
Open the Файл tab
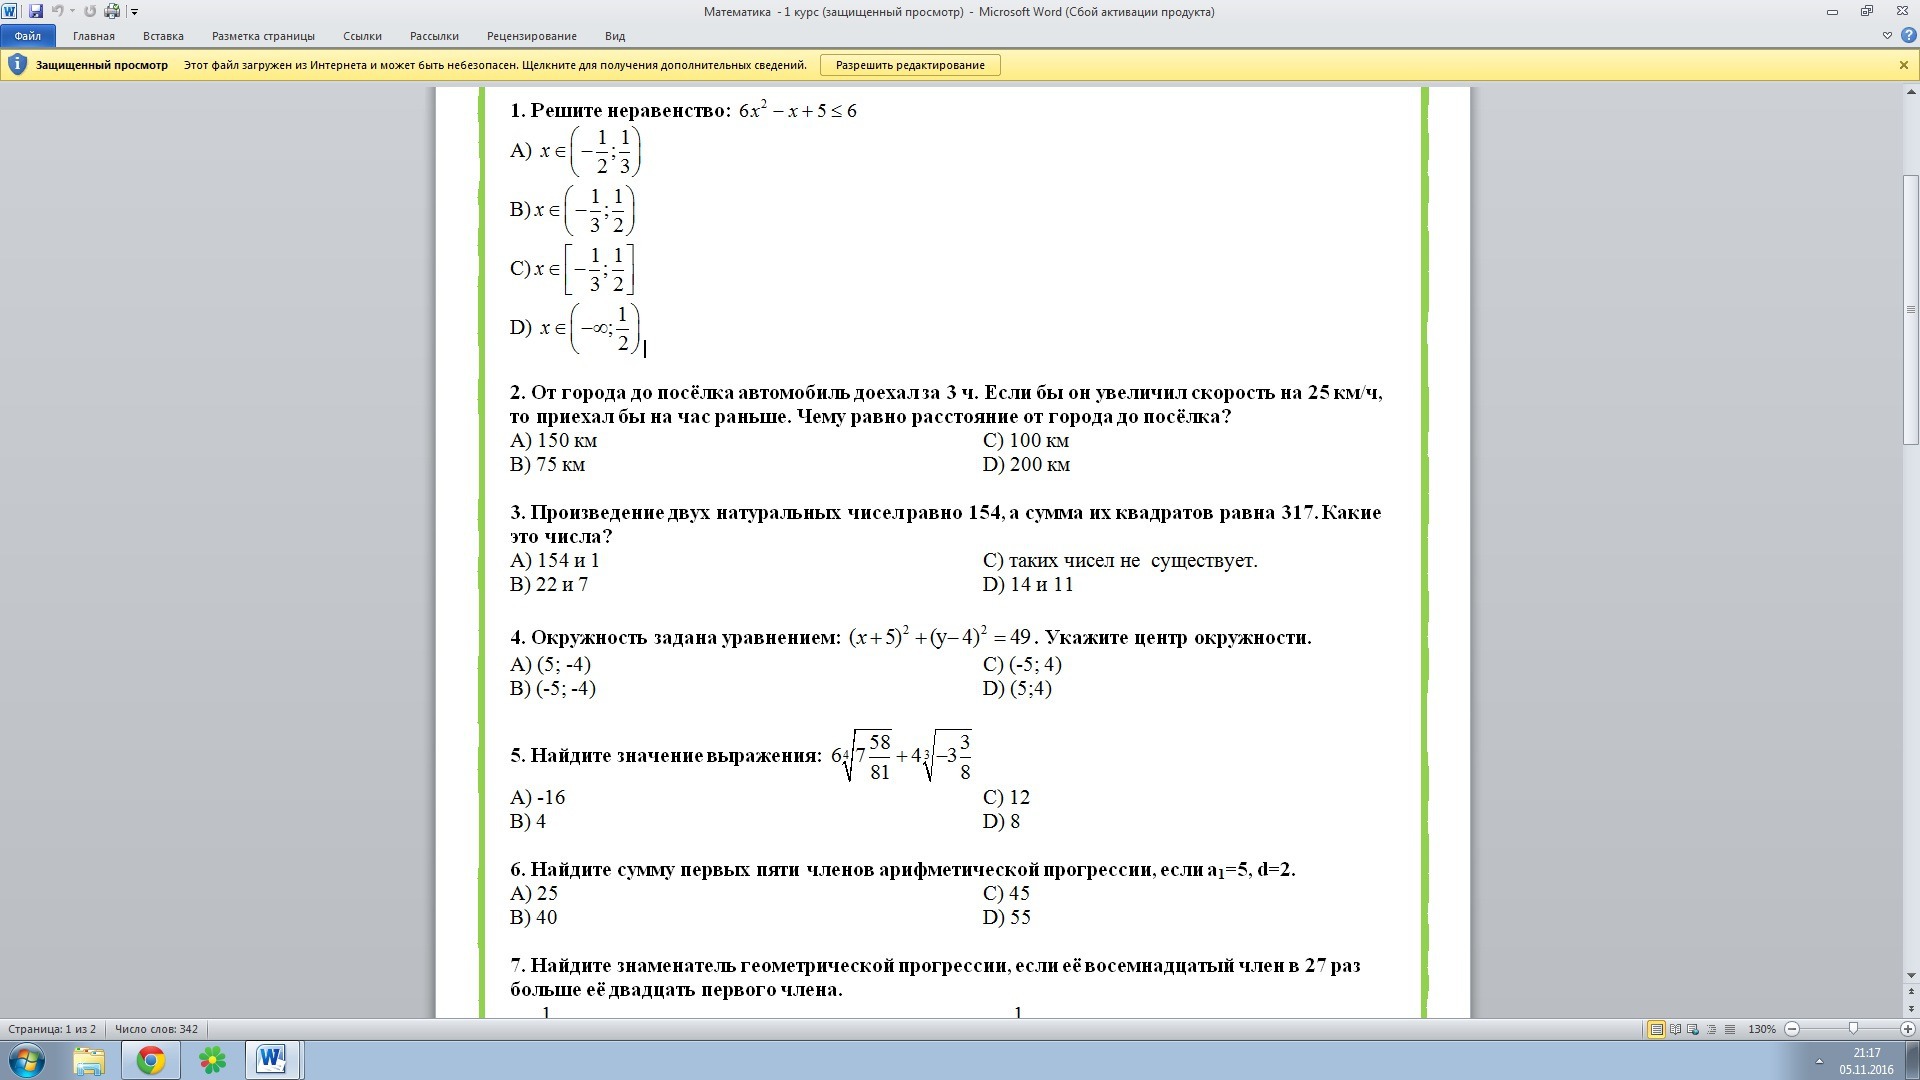point(28,36)
